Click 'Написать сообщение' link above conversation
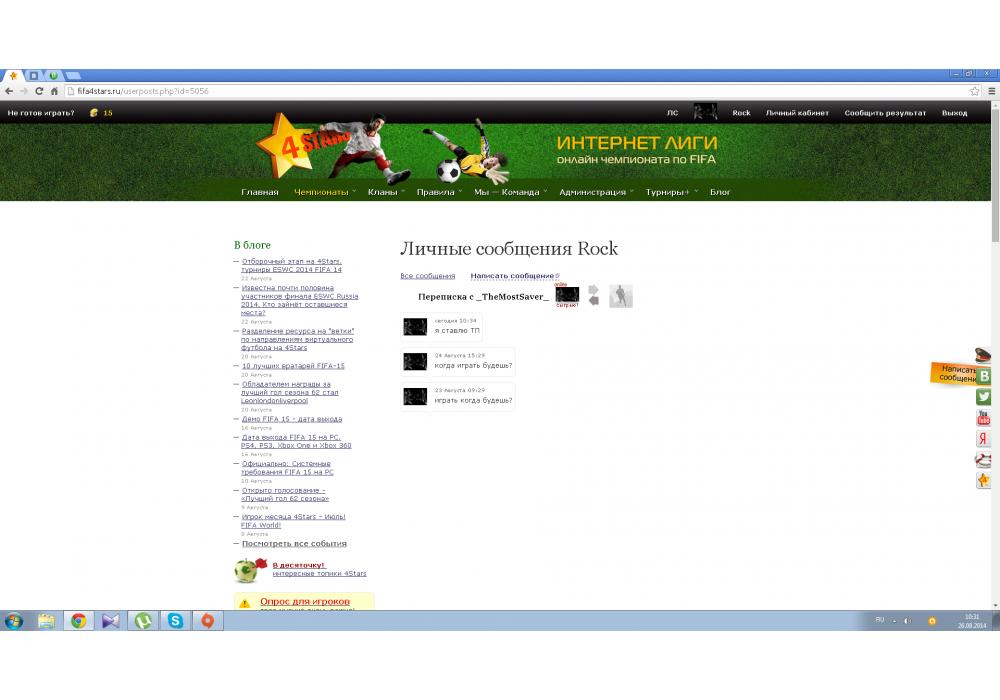The height and width of the screenshot is (700, 1000). point(513,276)
